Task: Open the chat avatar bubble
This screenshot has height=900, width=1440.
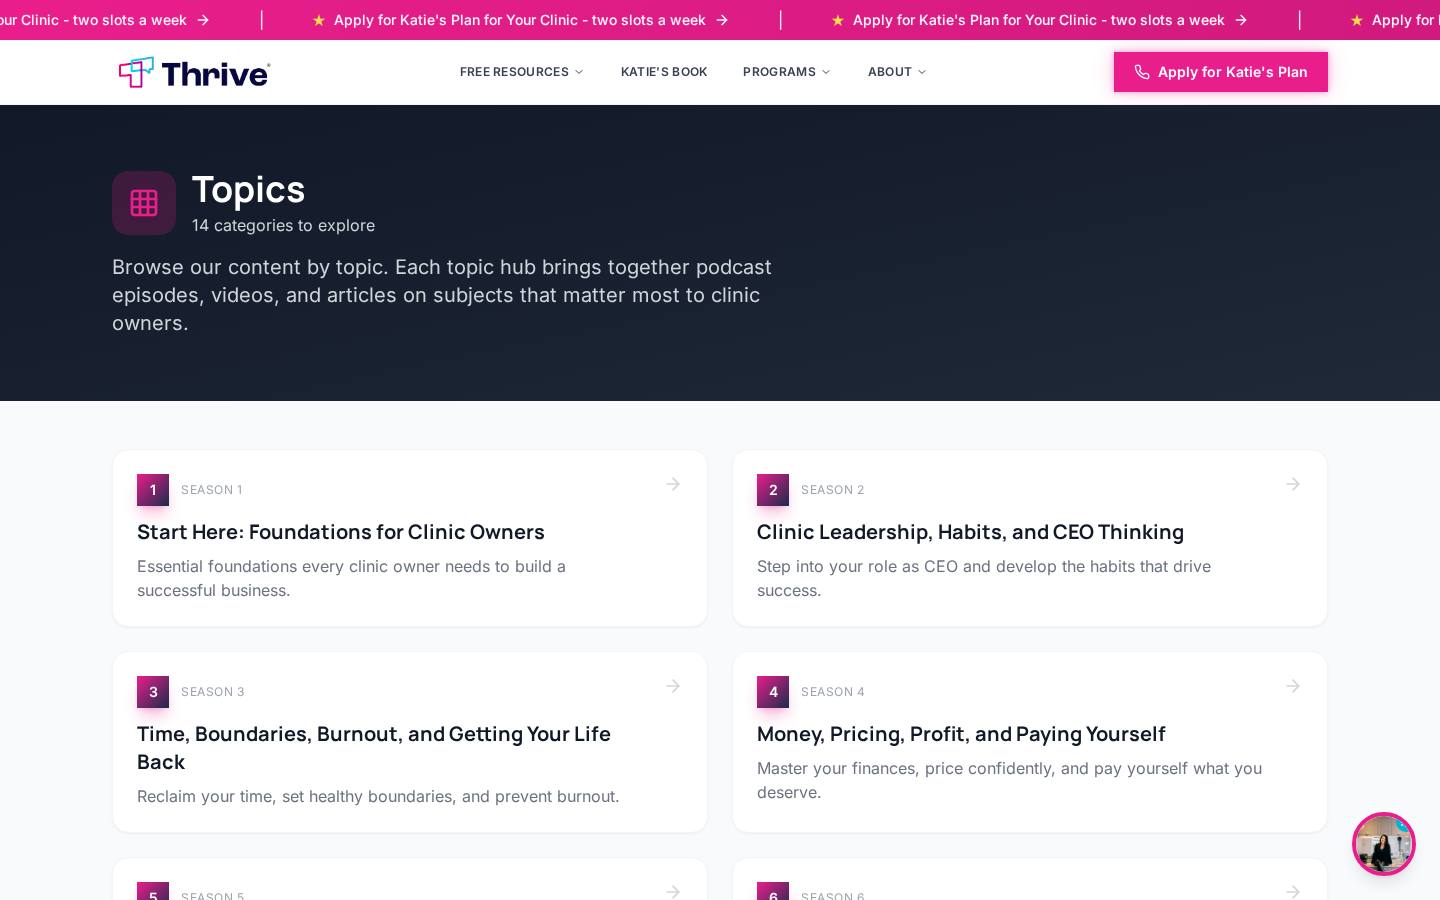Action: (x=1384, y=844)
